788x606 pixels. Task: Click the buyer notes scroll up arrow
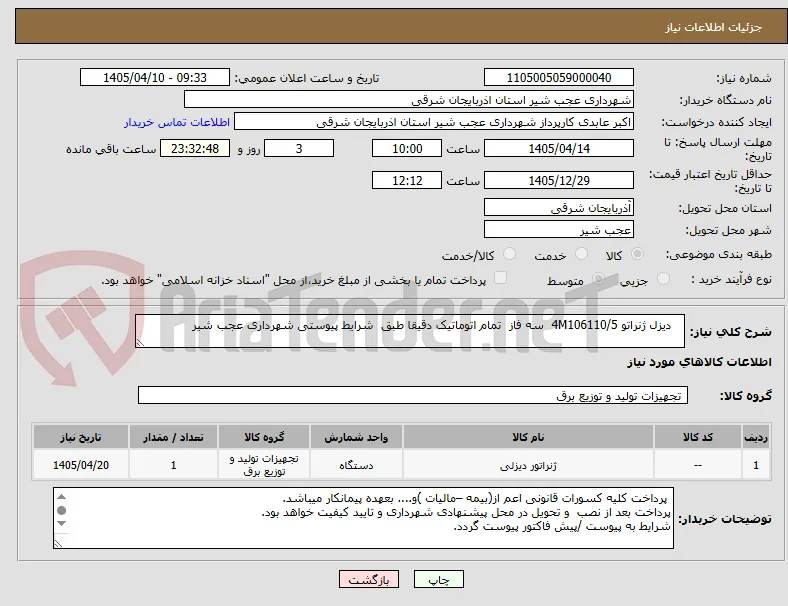pyautogui.click(x=62, y=497)
